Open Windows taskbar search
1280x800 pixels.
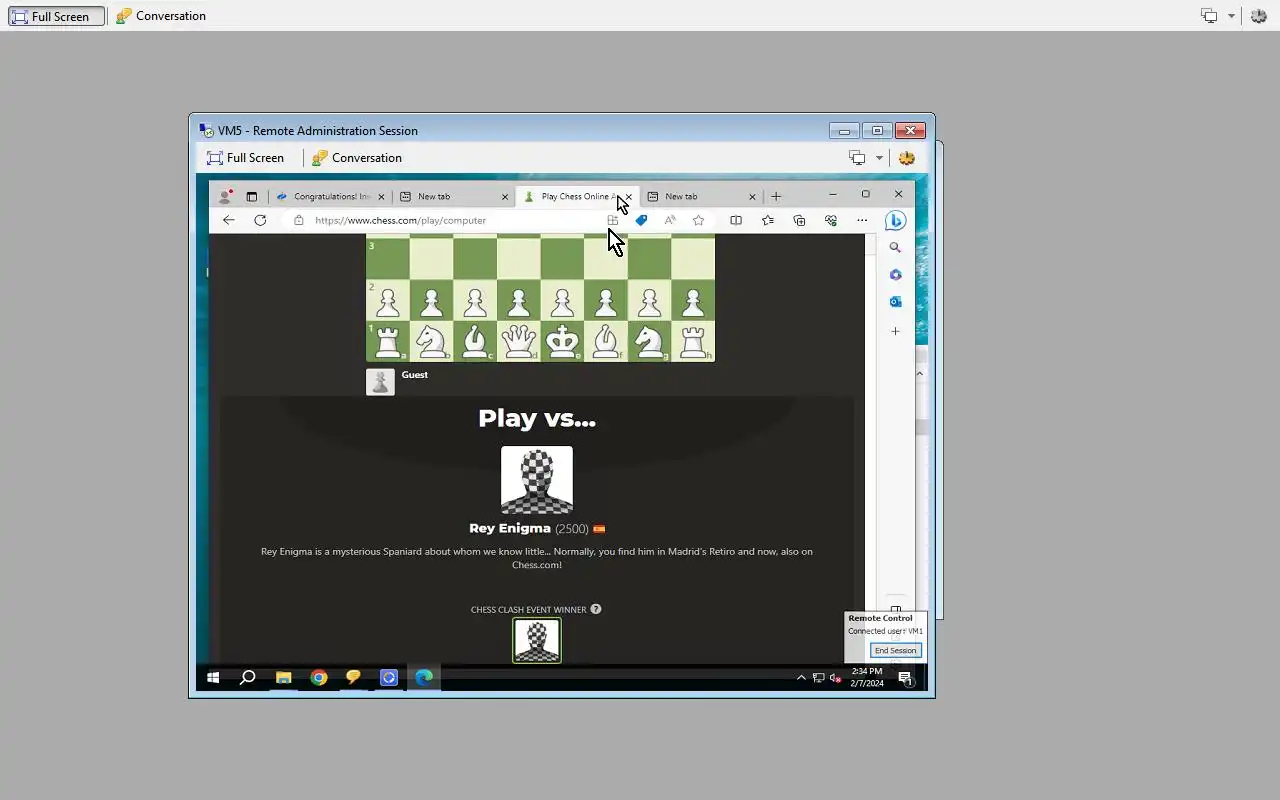point(248,677)
